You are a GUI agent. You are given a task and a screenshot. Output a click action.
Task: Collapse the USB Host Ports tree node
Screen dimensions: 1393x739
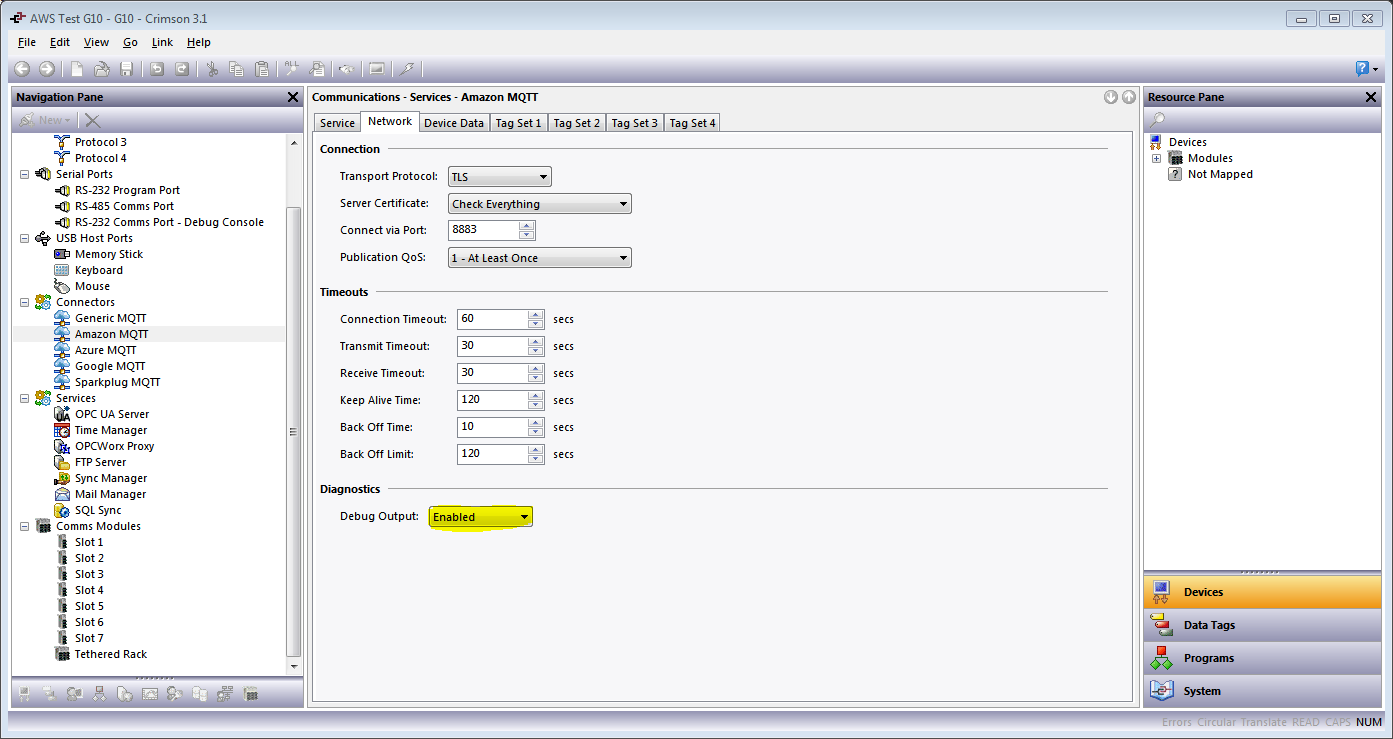24,238
